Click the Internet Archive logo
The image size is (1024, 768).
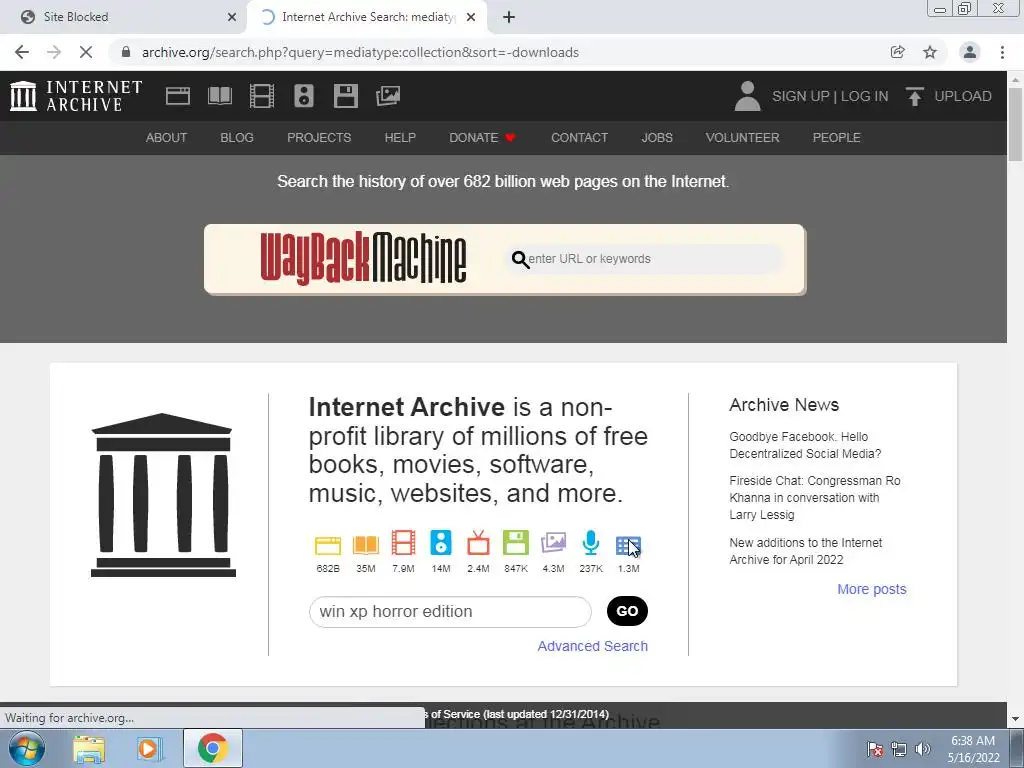[76, 96]
